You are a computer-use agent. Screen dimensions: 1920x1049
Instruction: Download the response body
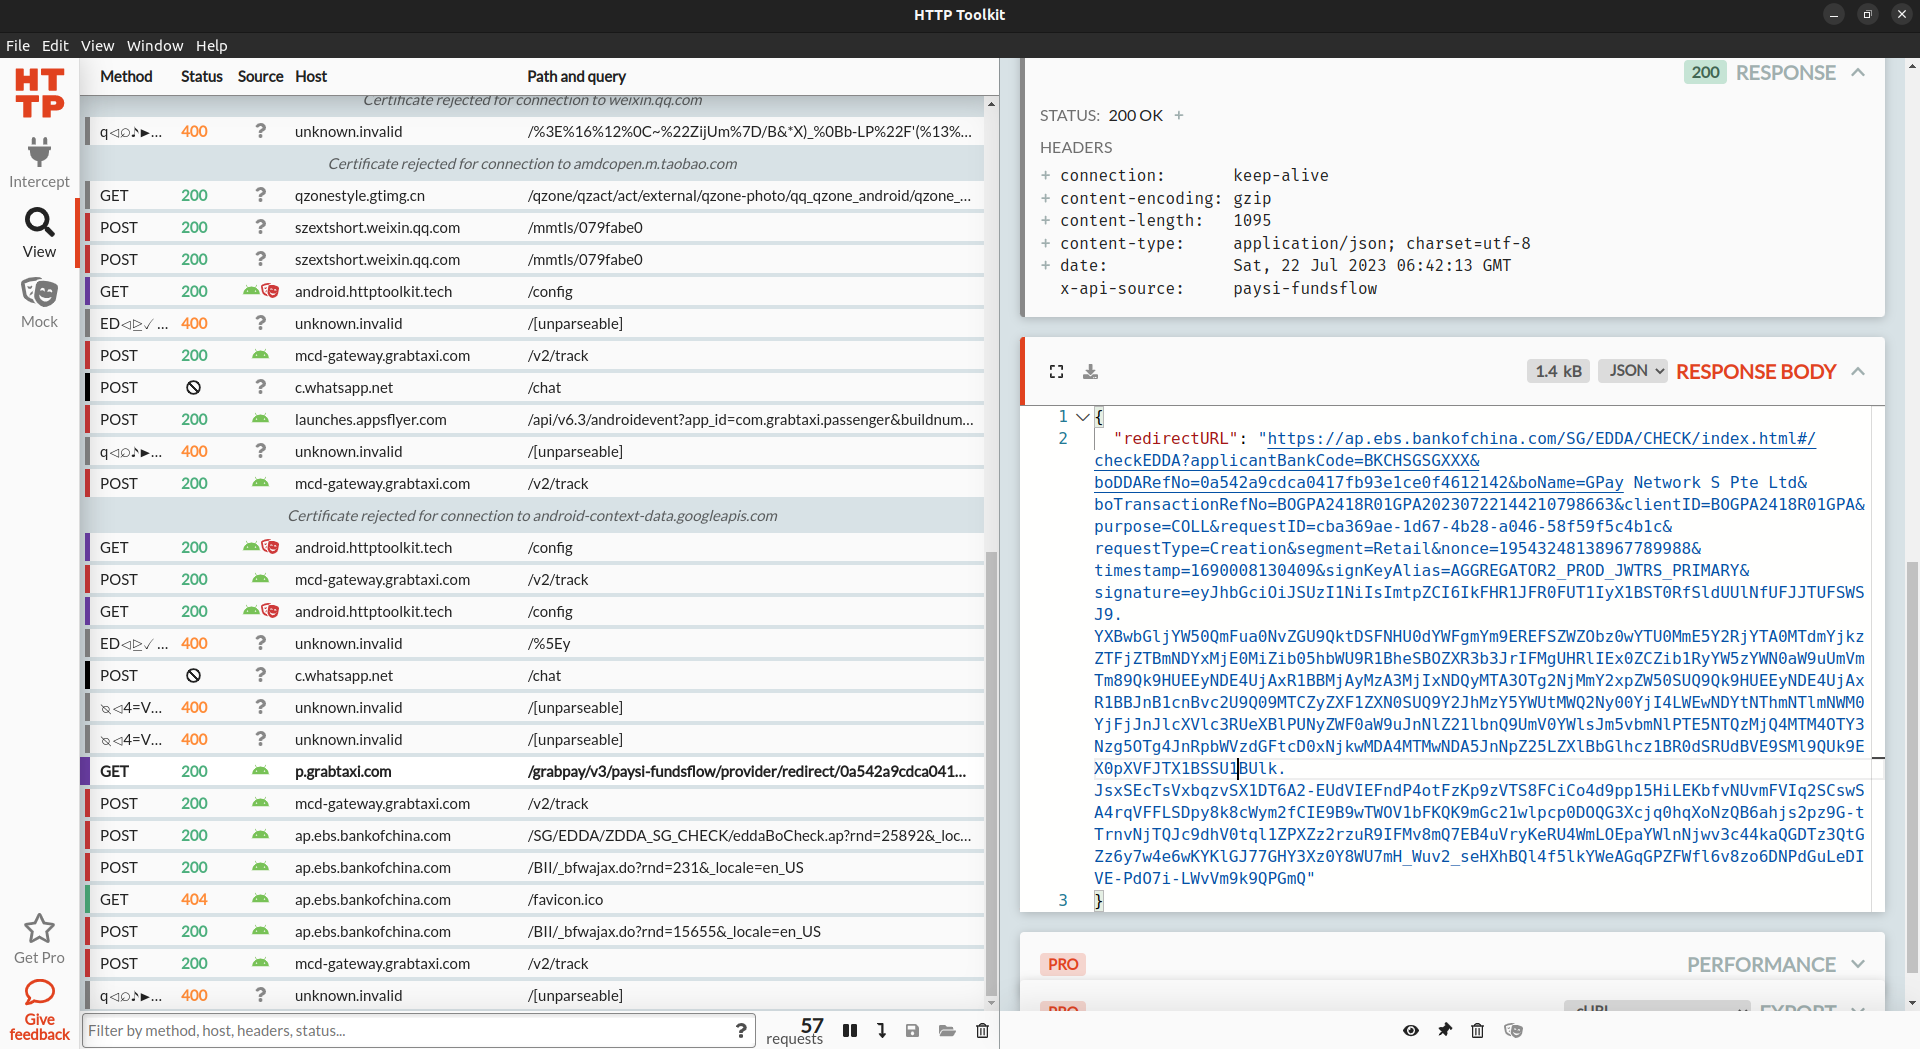coord(1090,371)
